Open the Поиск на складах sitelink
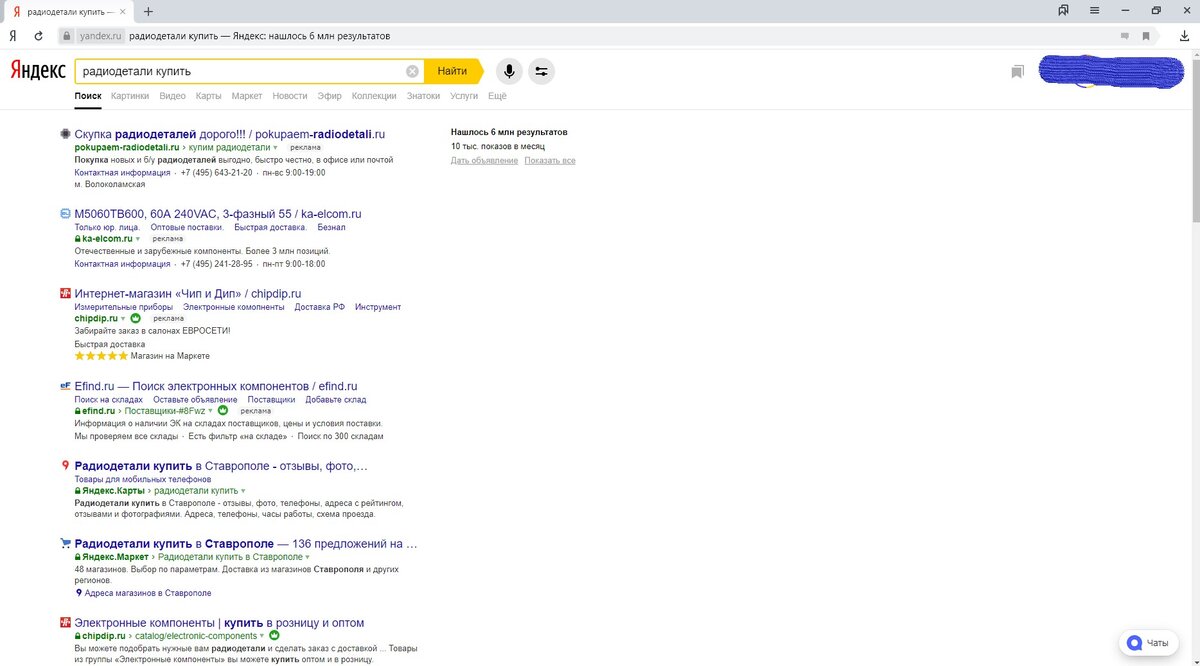Viewport: 1200px width, 666px height. pos(109,399)
